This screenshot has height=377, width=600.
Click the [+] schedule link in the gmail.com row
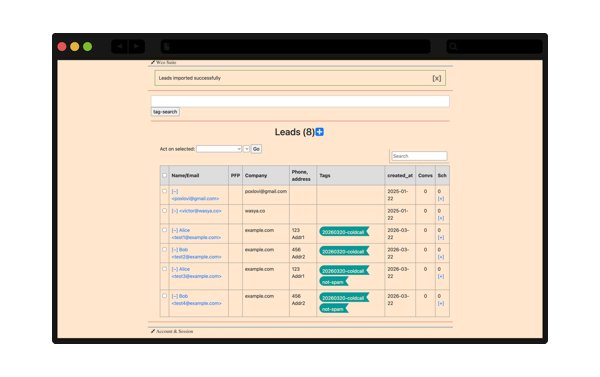point(441,199)
